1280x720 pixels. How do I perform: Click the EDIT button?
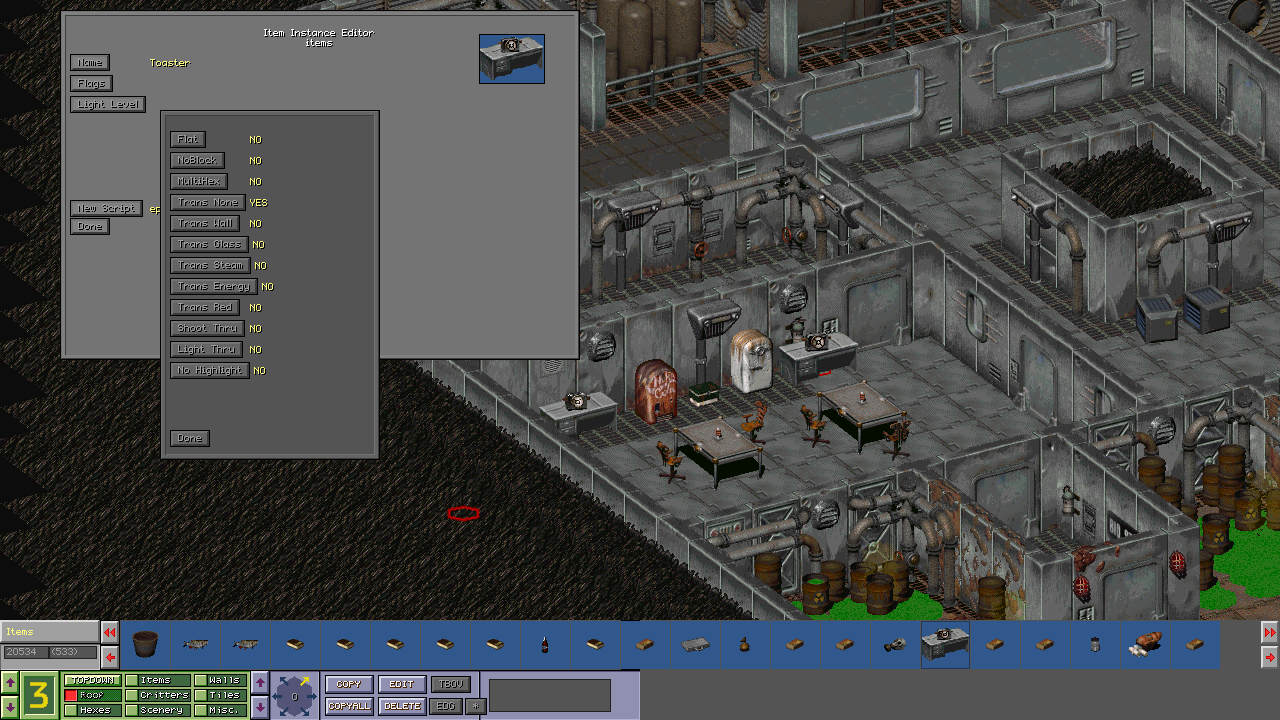click(402, 684)
